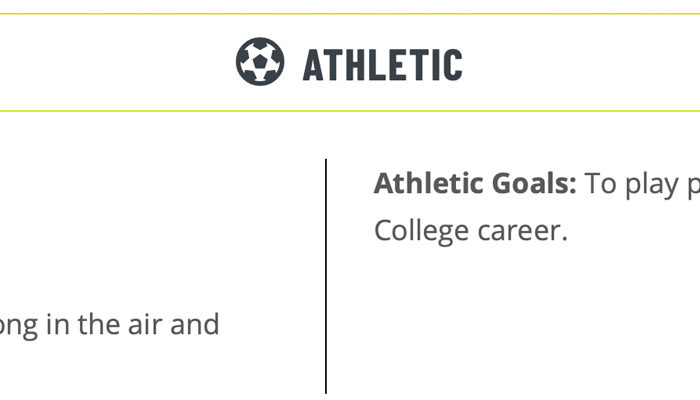
Task: Click the bold word "Goals:"
Action: click(x=534, y=183)
